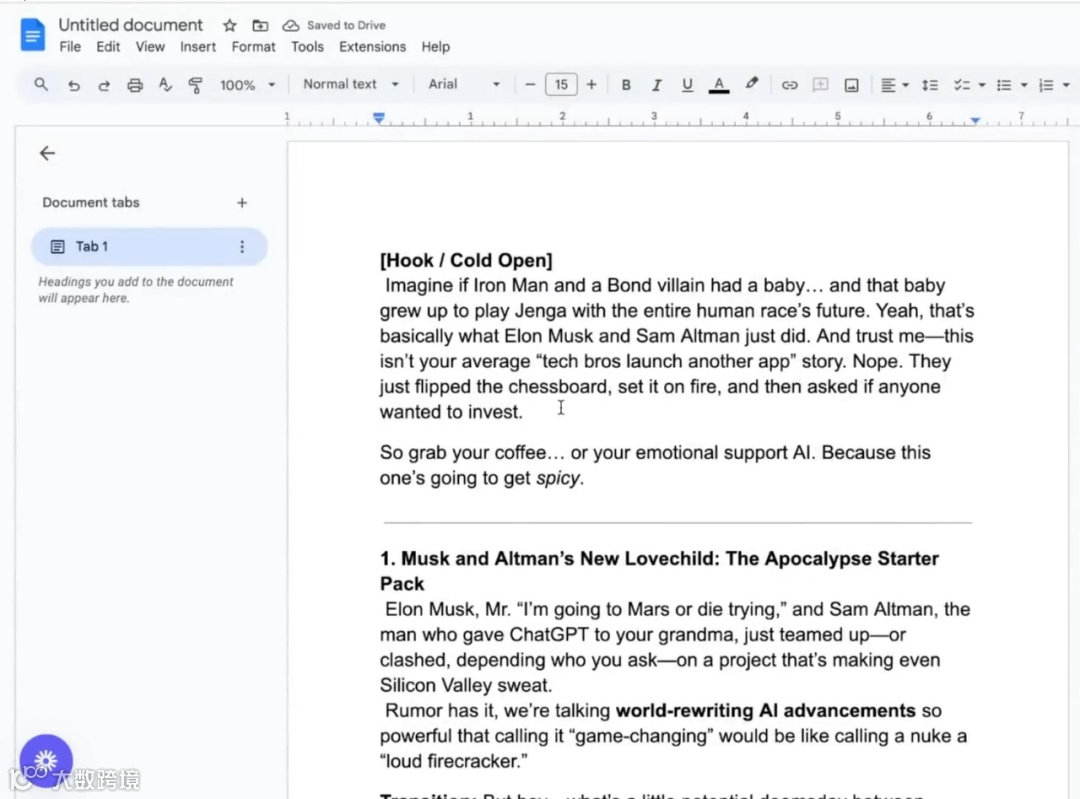Screen dimensions: 1080x799
Task: Click the right indent marker on ruler
Action: click(x=975, y=120)
